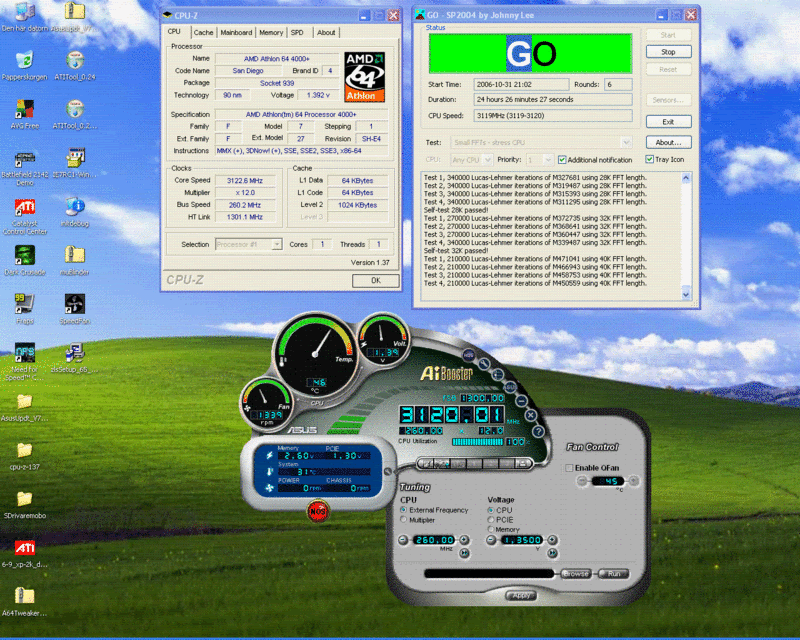The image size is (800, 640).
Task: Click the Apply button in AiBooster
Action: (521, 596)
